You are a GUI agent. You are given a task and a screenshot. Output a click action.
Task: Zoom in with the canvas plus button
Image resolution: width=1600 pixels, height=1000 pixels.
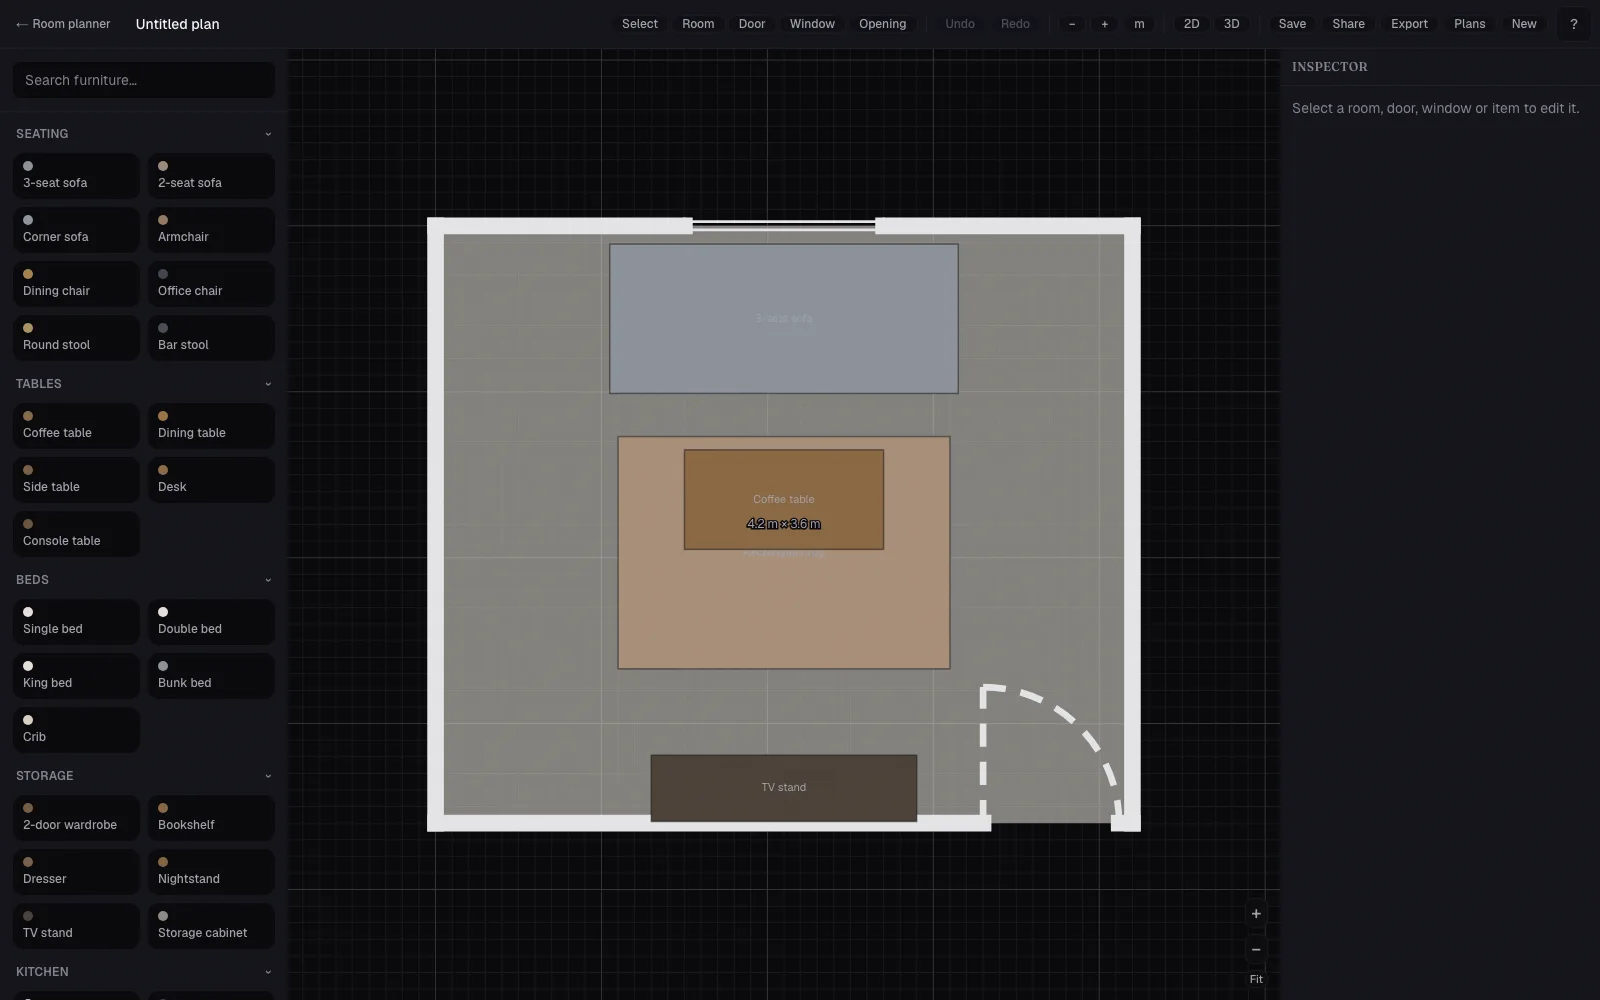tap(1256, 914)
